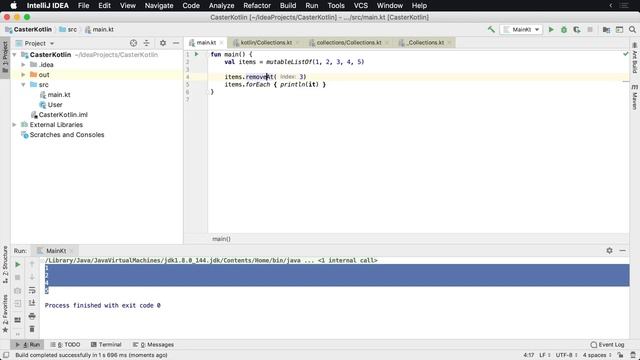Click the exit icon in Run panel
The width and height of the screenshot is (640, 360).
pyautogui.click(x=18, y=303)
